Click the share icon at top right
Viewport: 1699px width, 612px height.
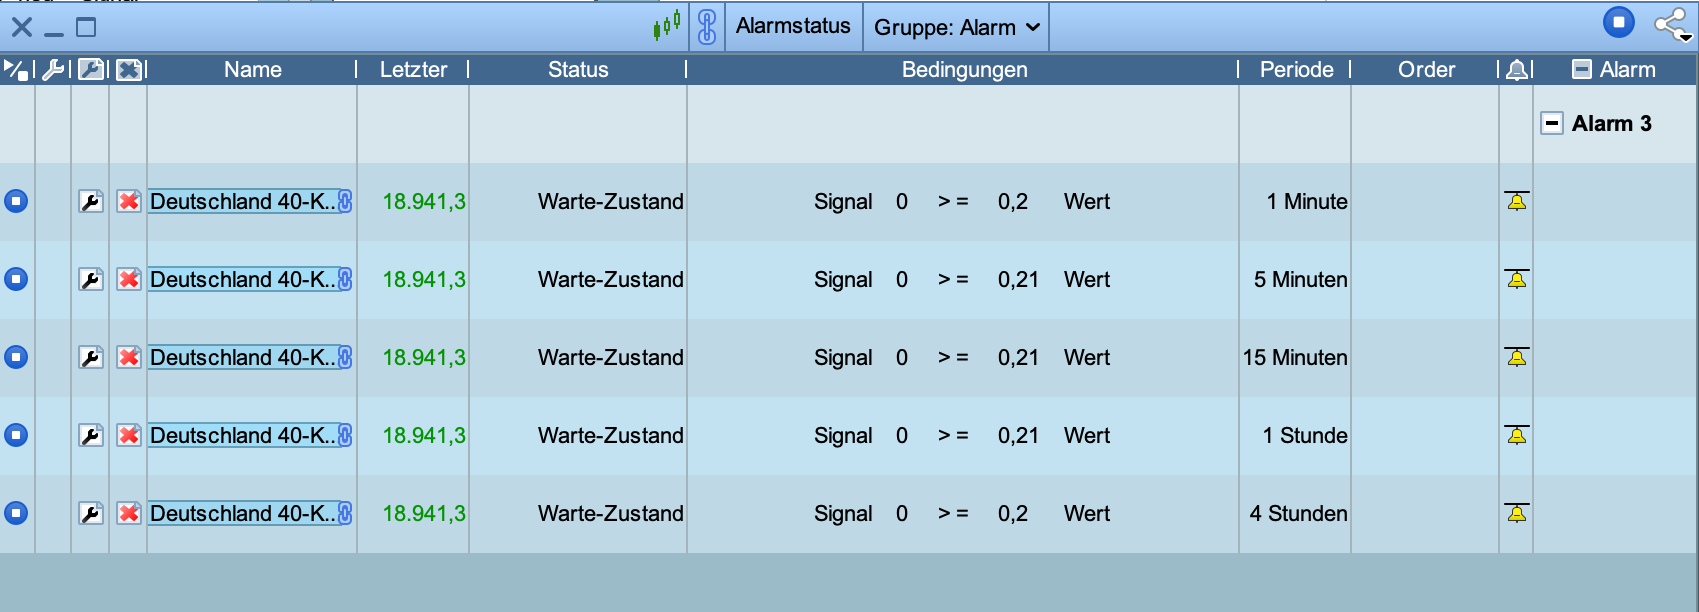click(1671, 24)
